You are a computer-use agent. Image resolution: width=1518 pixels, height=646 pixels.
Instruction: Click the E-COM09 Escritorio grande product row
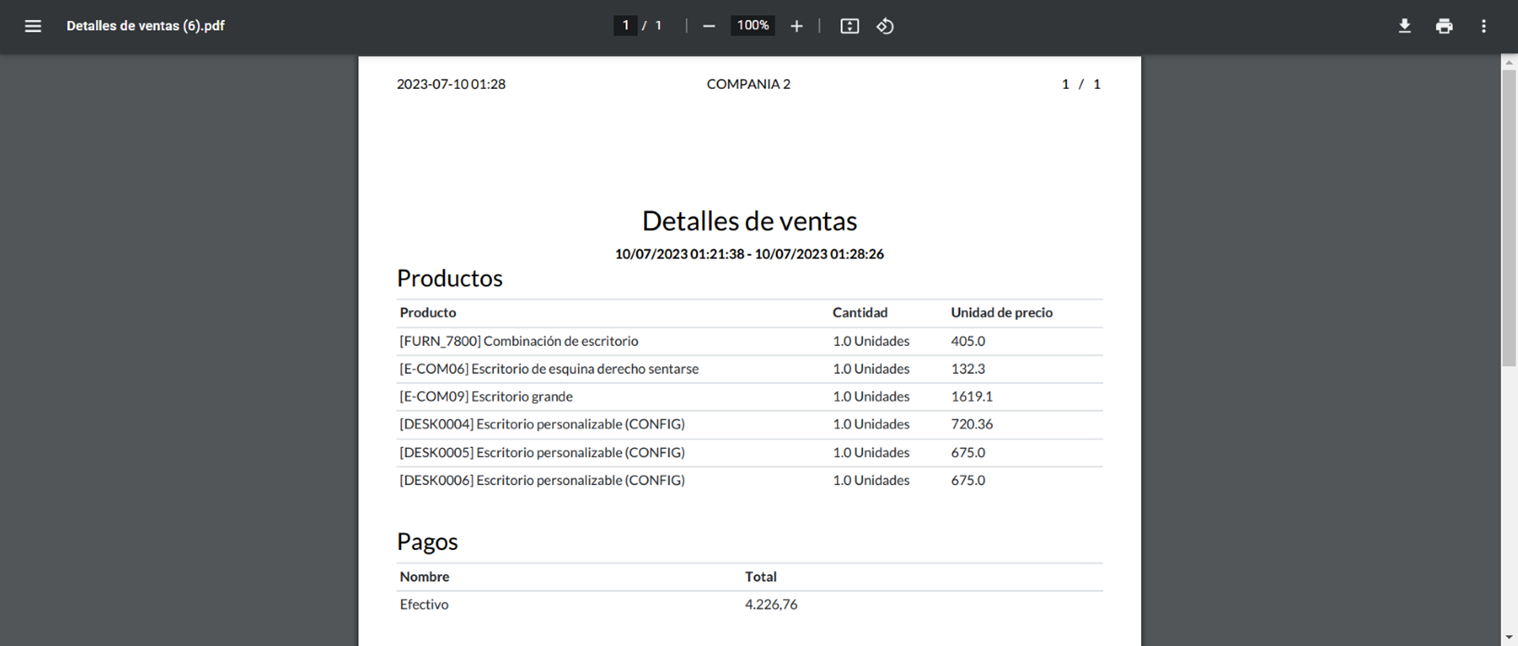coord(486,397)
